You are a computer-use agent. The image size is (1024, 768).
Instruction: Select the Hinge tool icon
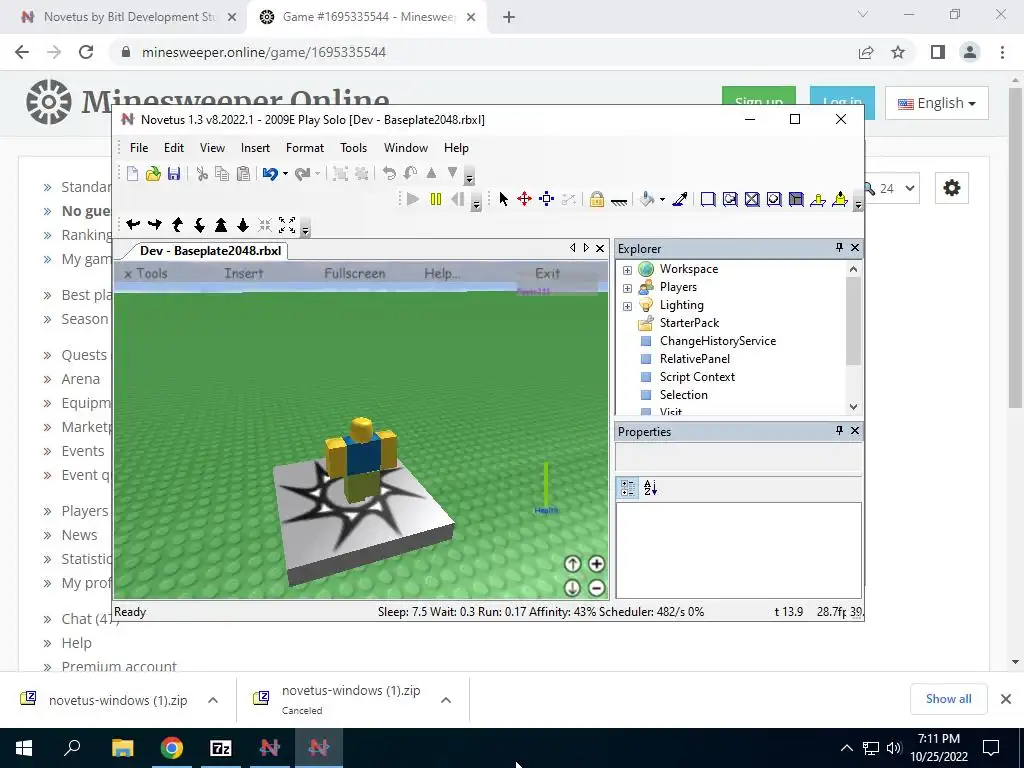point(818,199)
